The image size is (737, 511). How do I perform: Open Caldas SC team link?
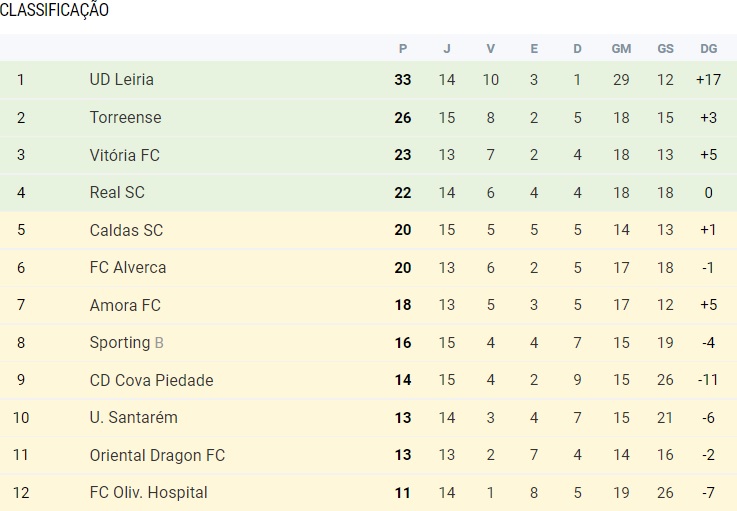coord(126,230)
